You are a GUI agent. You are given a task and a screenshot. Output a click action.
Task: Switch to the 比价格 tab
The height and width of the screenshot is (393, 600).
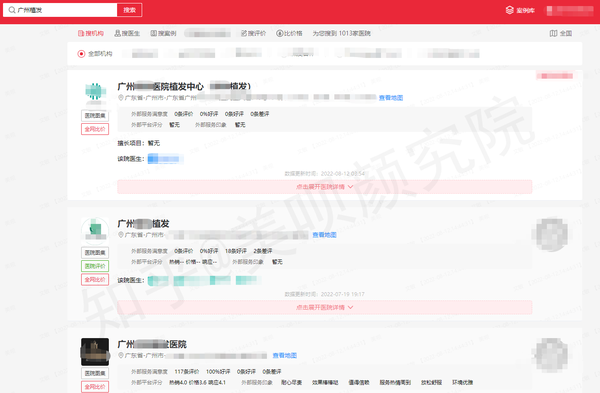(289, 33)
